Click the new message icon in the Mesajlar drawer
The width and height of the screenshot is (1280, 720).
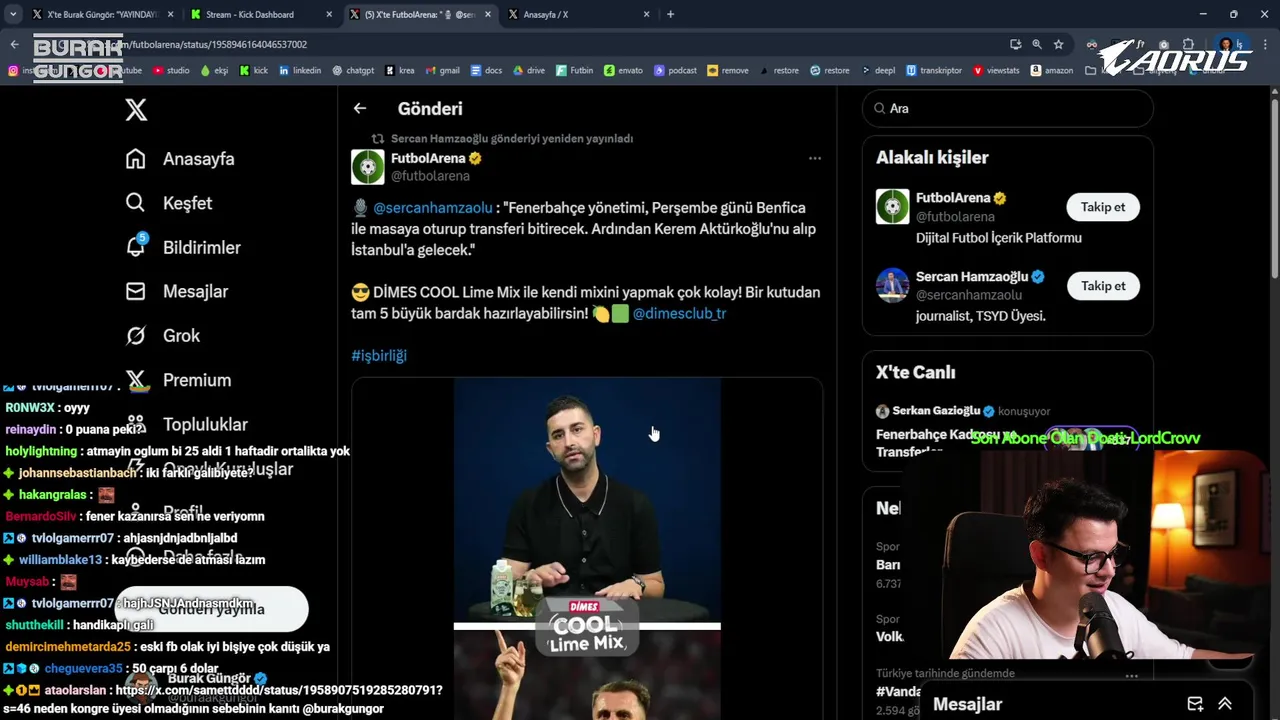1194,704
